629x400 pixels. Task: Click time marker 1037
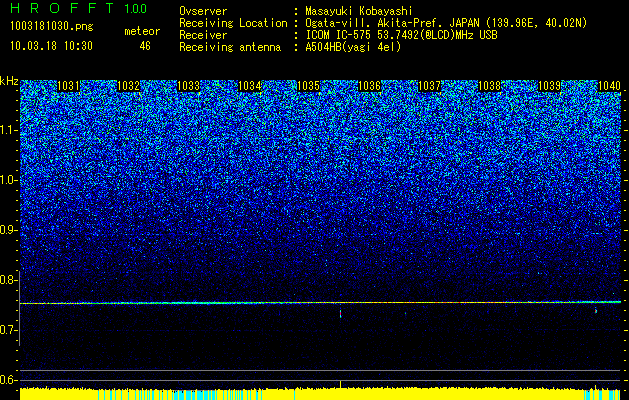[x=429, y=85]
